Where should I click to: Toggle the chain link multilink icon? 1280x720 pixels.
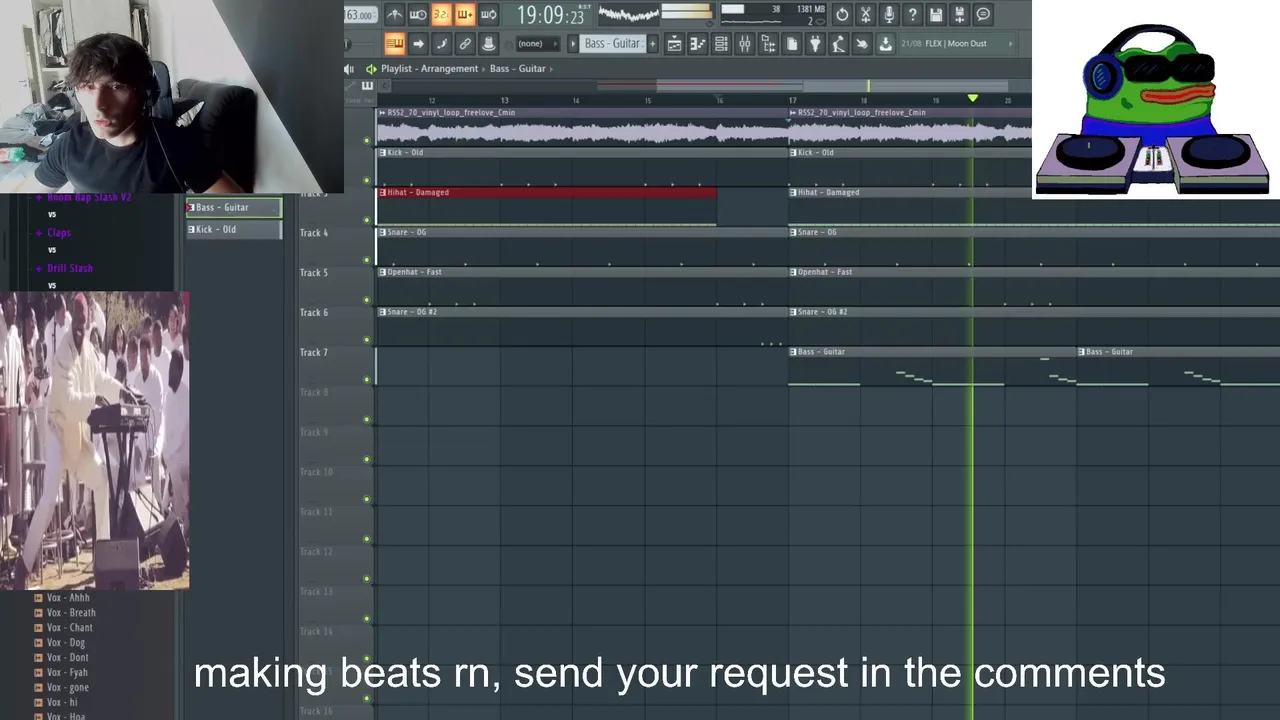coord(465,43)
